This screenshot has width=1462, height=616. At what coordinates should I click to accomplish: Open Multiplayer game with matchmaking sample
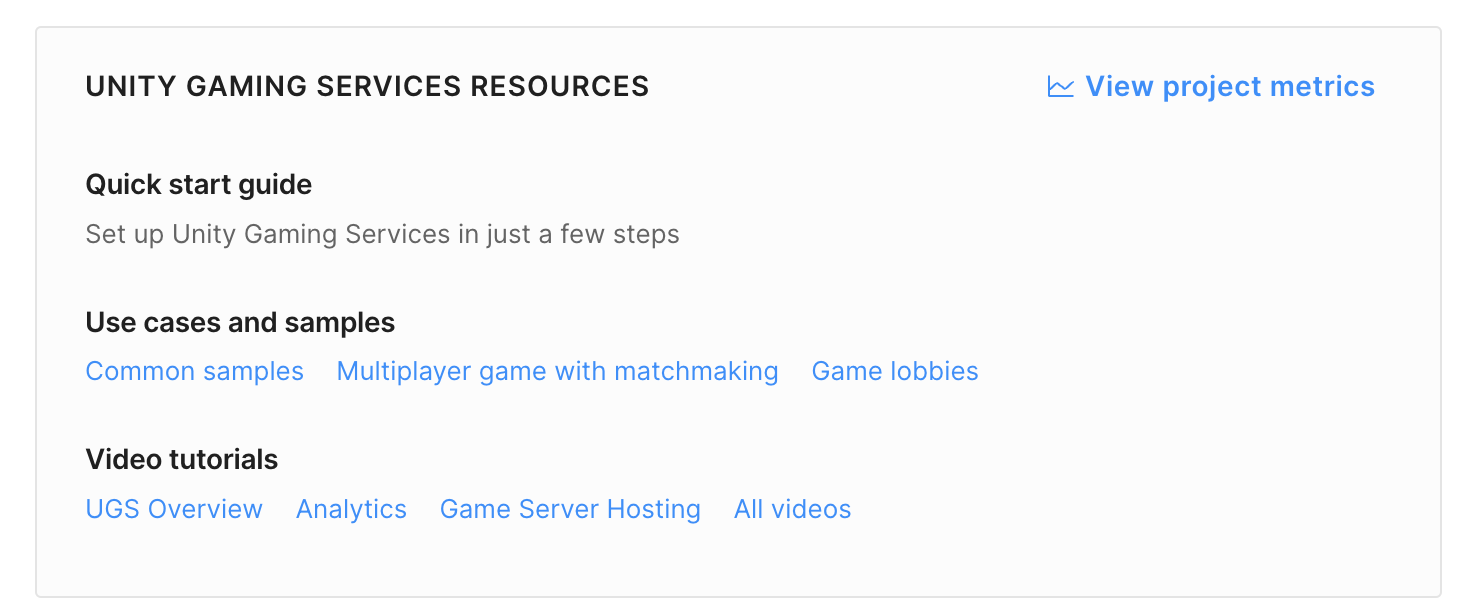point(557,371)
